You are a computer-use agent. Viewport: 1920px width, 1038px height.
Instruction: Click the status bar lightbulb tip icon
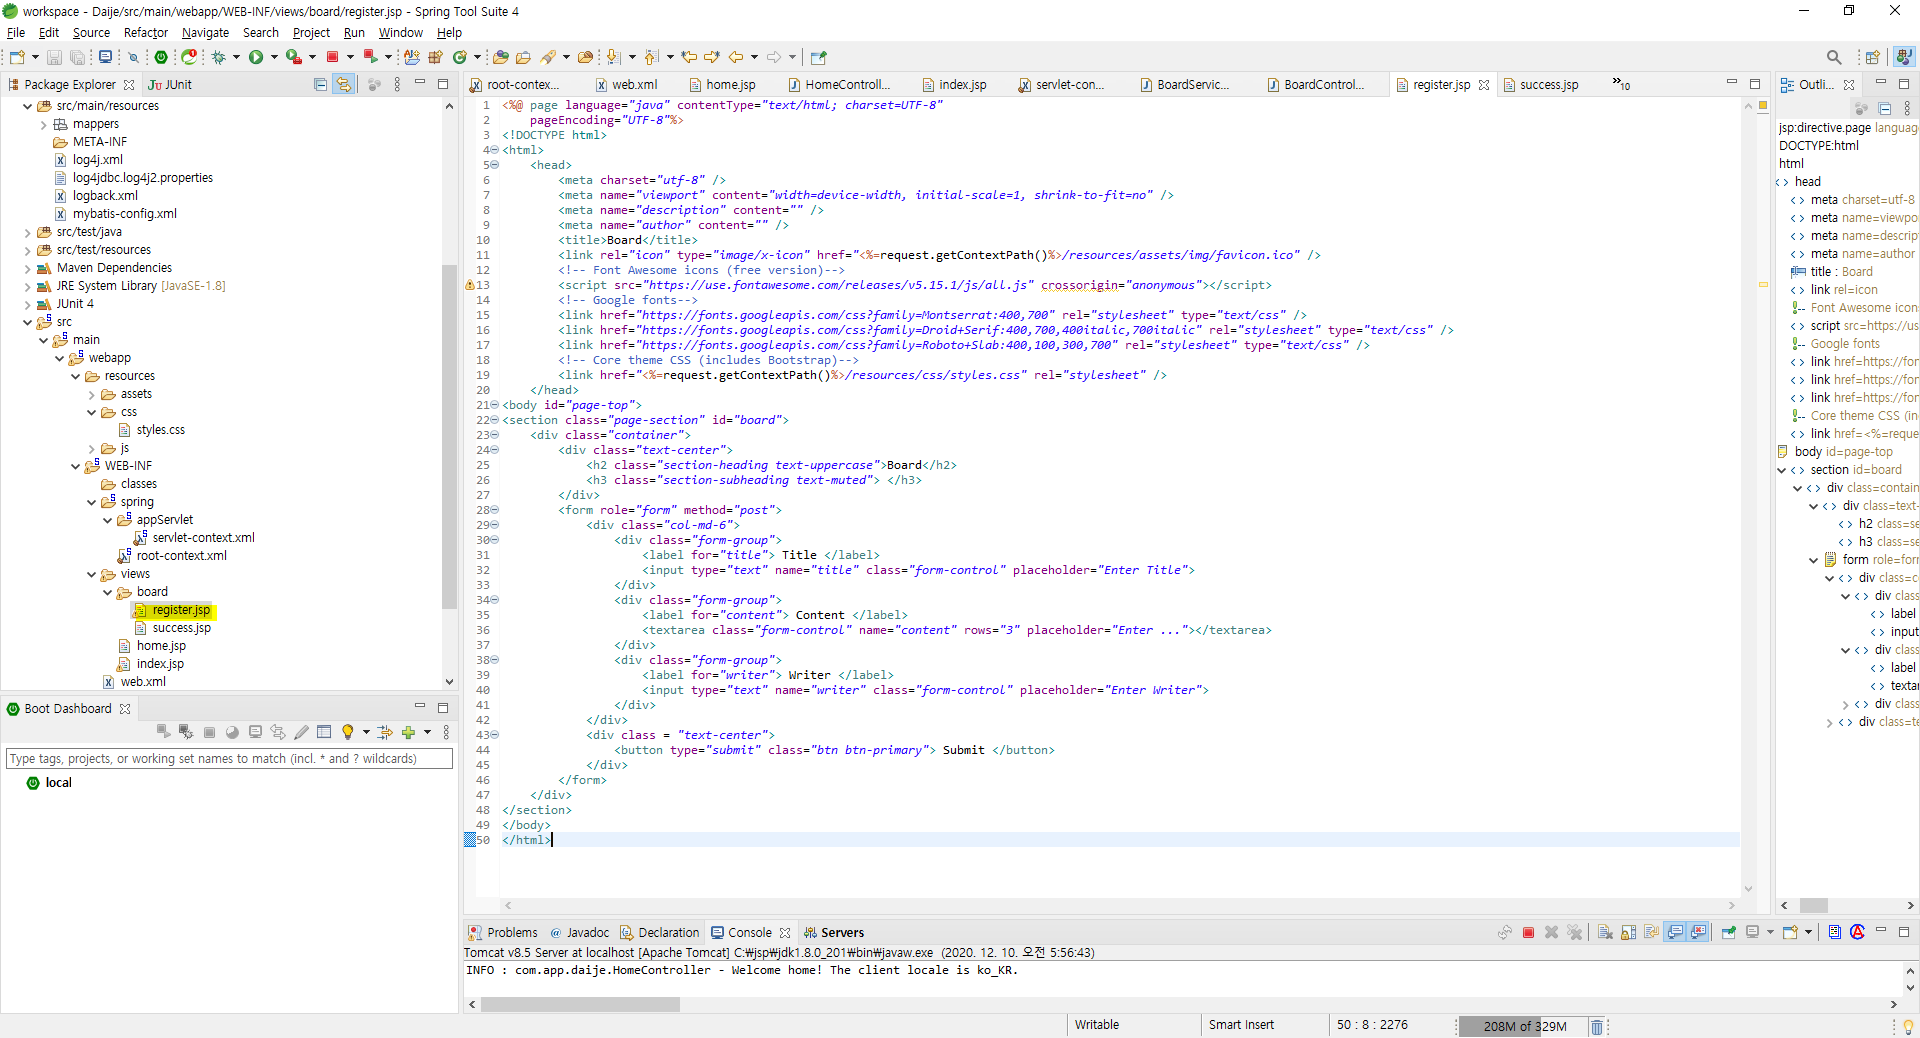tap(1908, 1026)
